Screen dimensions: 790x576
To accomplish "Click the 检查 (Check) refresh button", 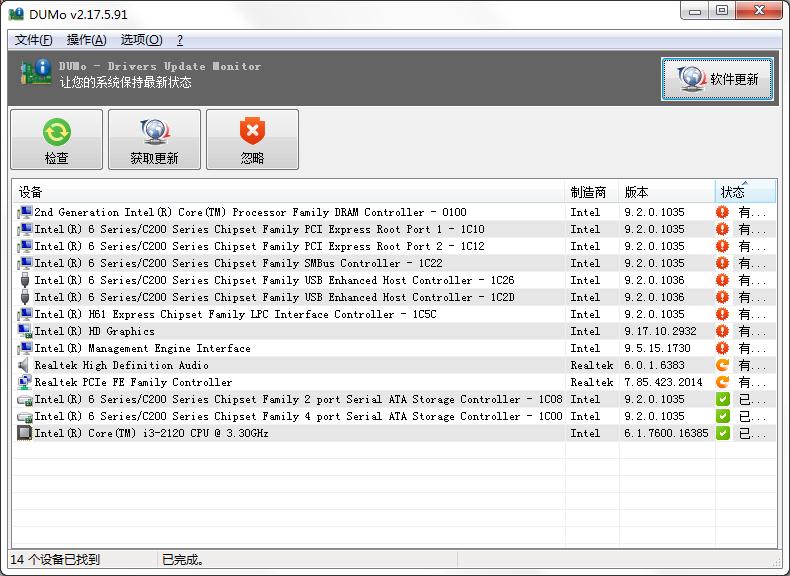I will pyautogui.click(x=56, y=139).
